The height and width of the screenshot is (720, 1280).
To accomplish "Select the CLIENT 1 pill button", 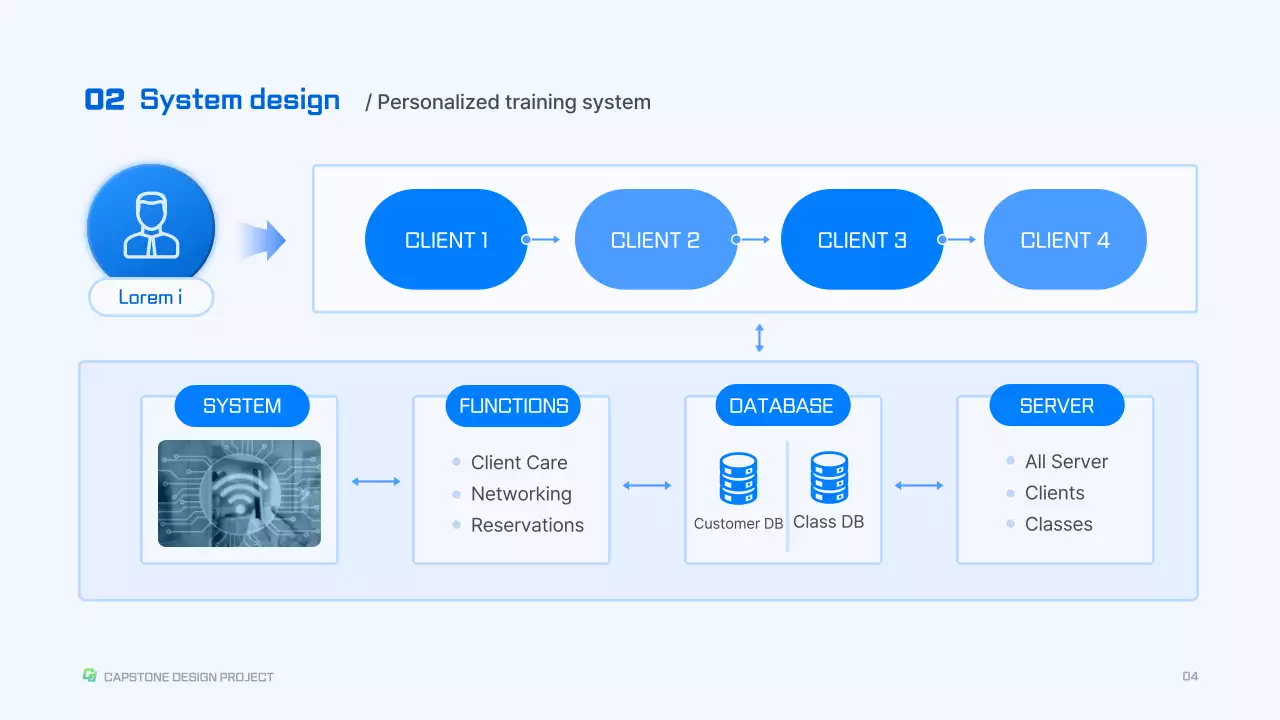I will point(446,240).
